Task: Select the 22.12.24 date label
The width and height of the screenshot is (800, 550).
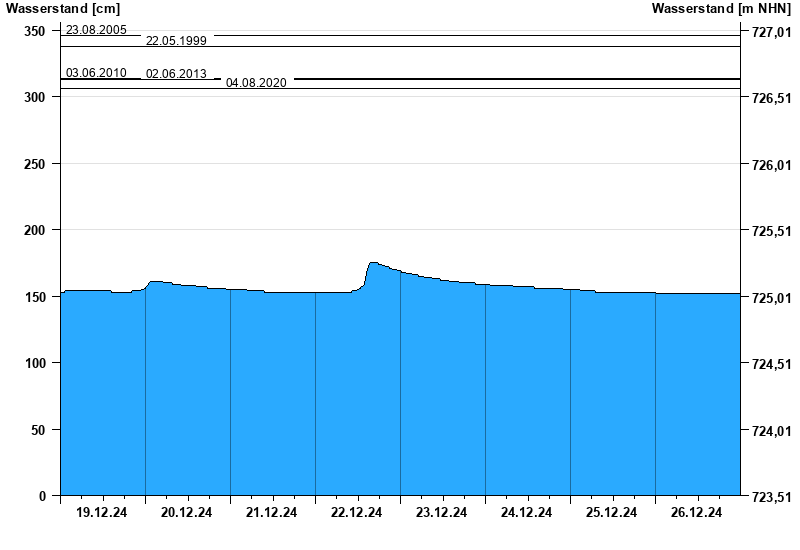Action: click(357, 513)
